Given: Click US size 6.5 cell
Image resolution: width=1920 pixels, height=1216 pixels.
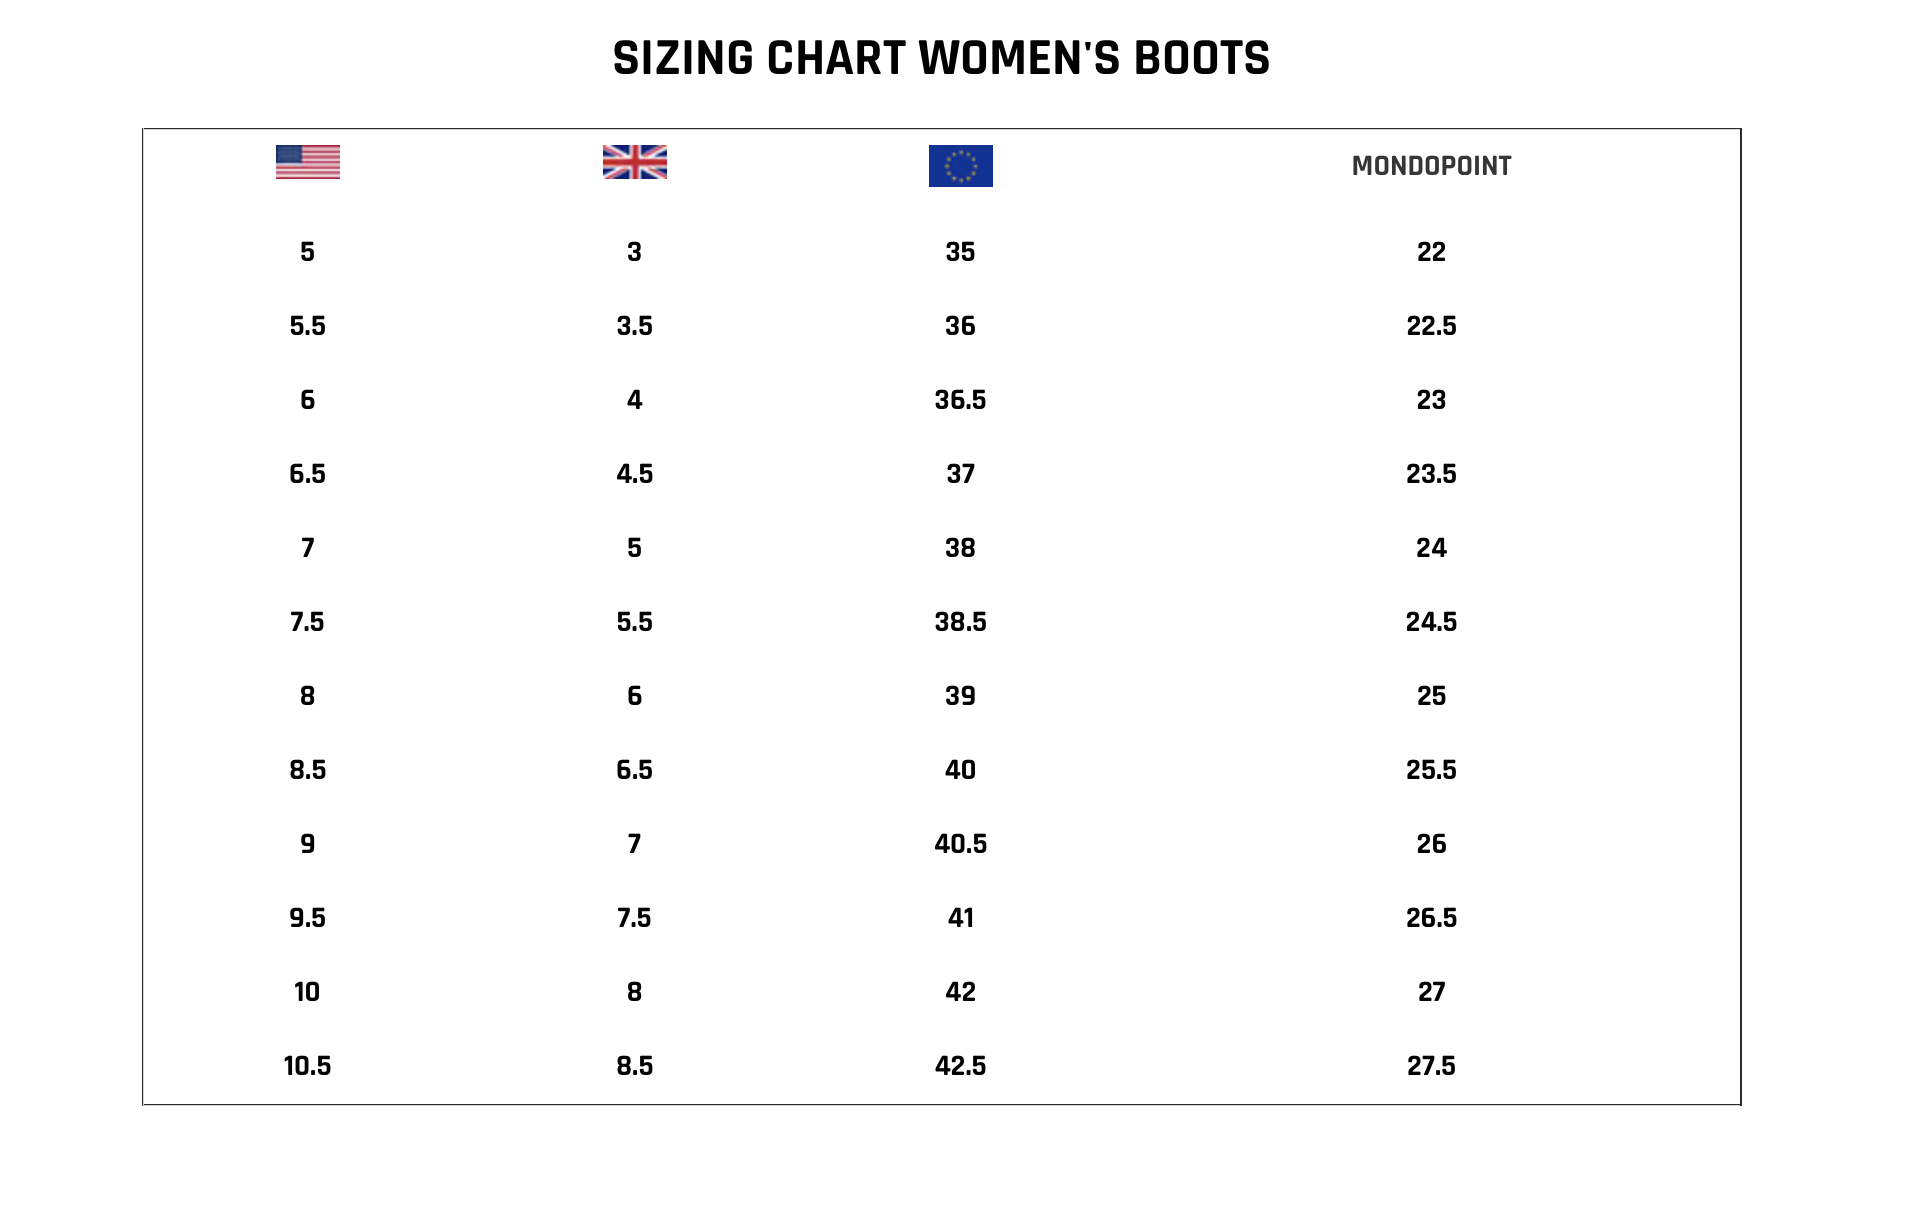Looking at the screenshot, I should 308,474.
